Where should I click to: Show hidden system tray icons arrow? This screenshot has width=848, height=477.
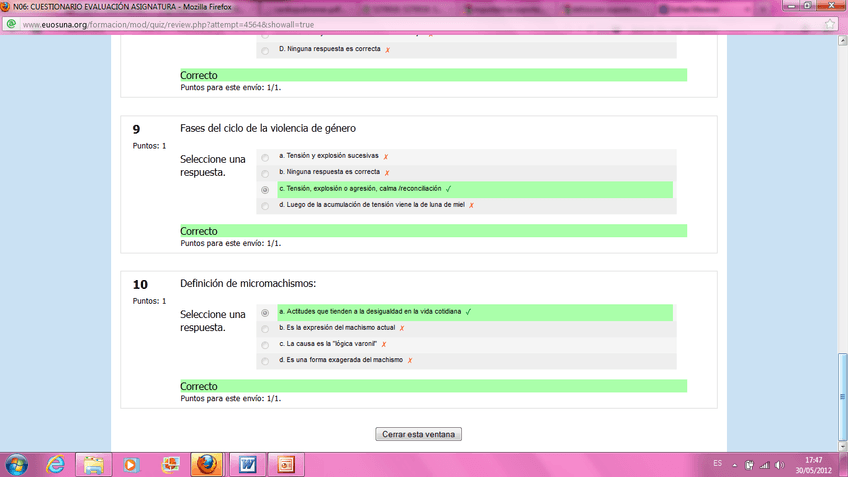tap(735, 465)
